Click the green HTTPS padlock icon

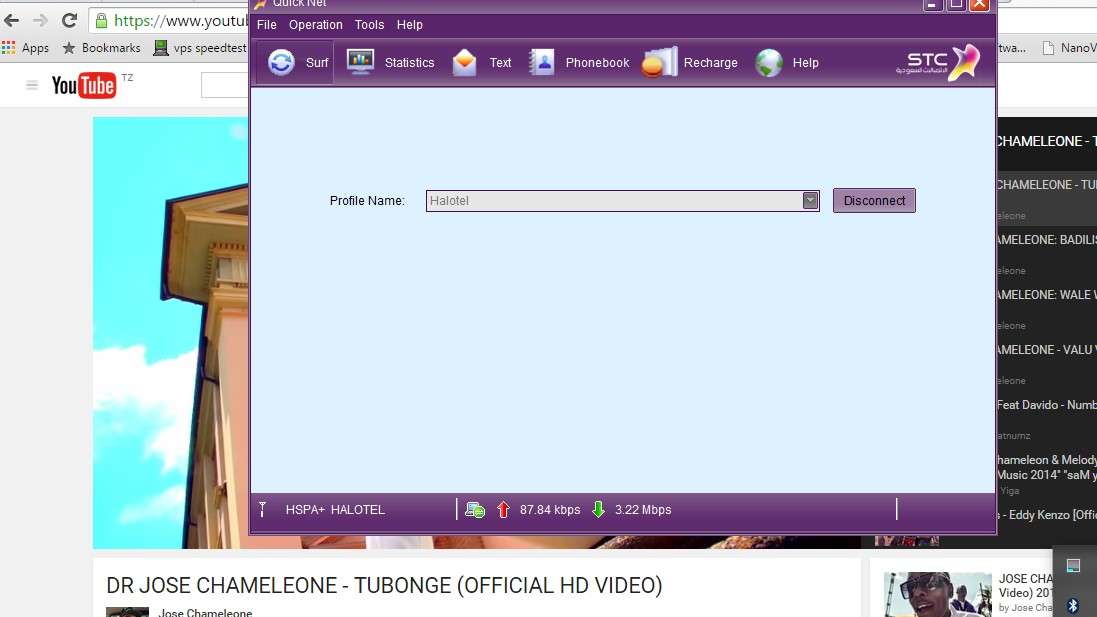click(101, 20)
